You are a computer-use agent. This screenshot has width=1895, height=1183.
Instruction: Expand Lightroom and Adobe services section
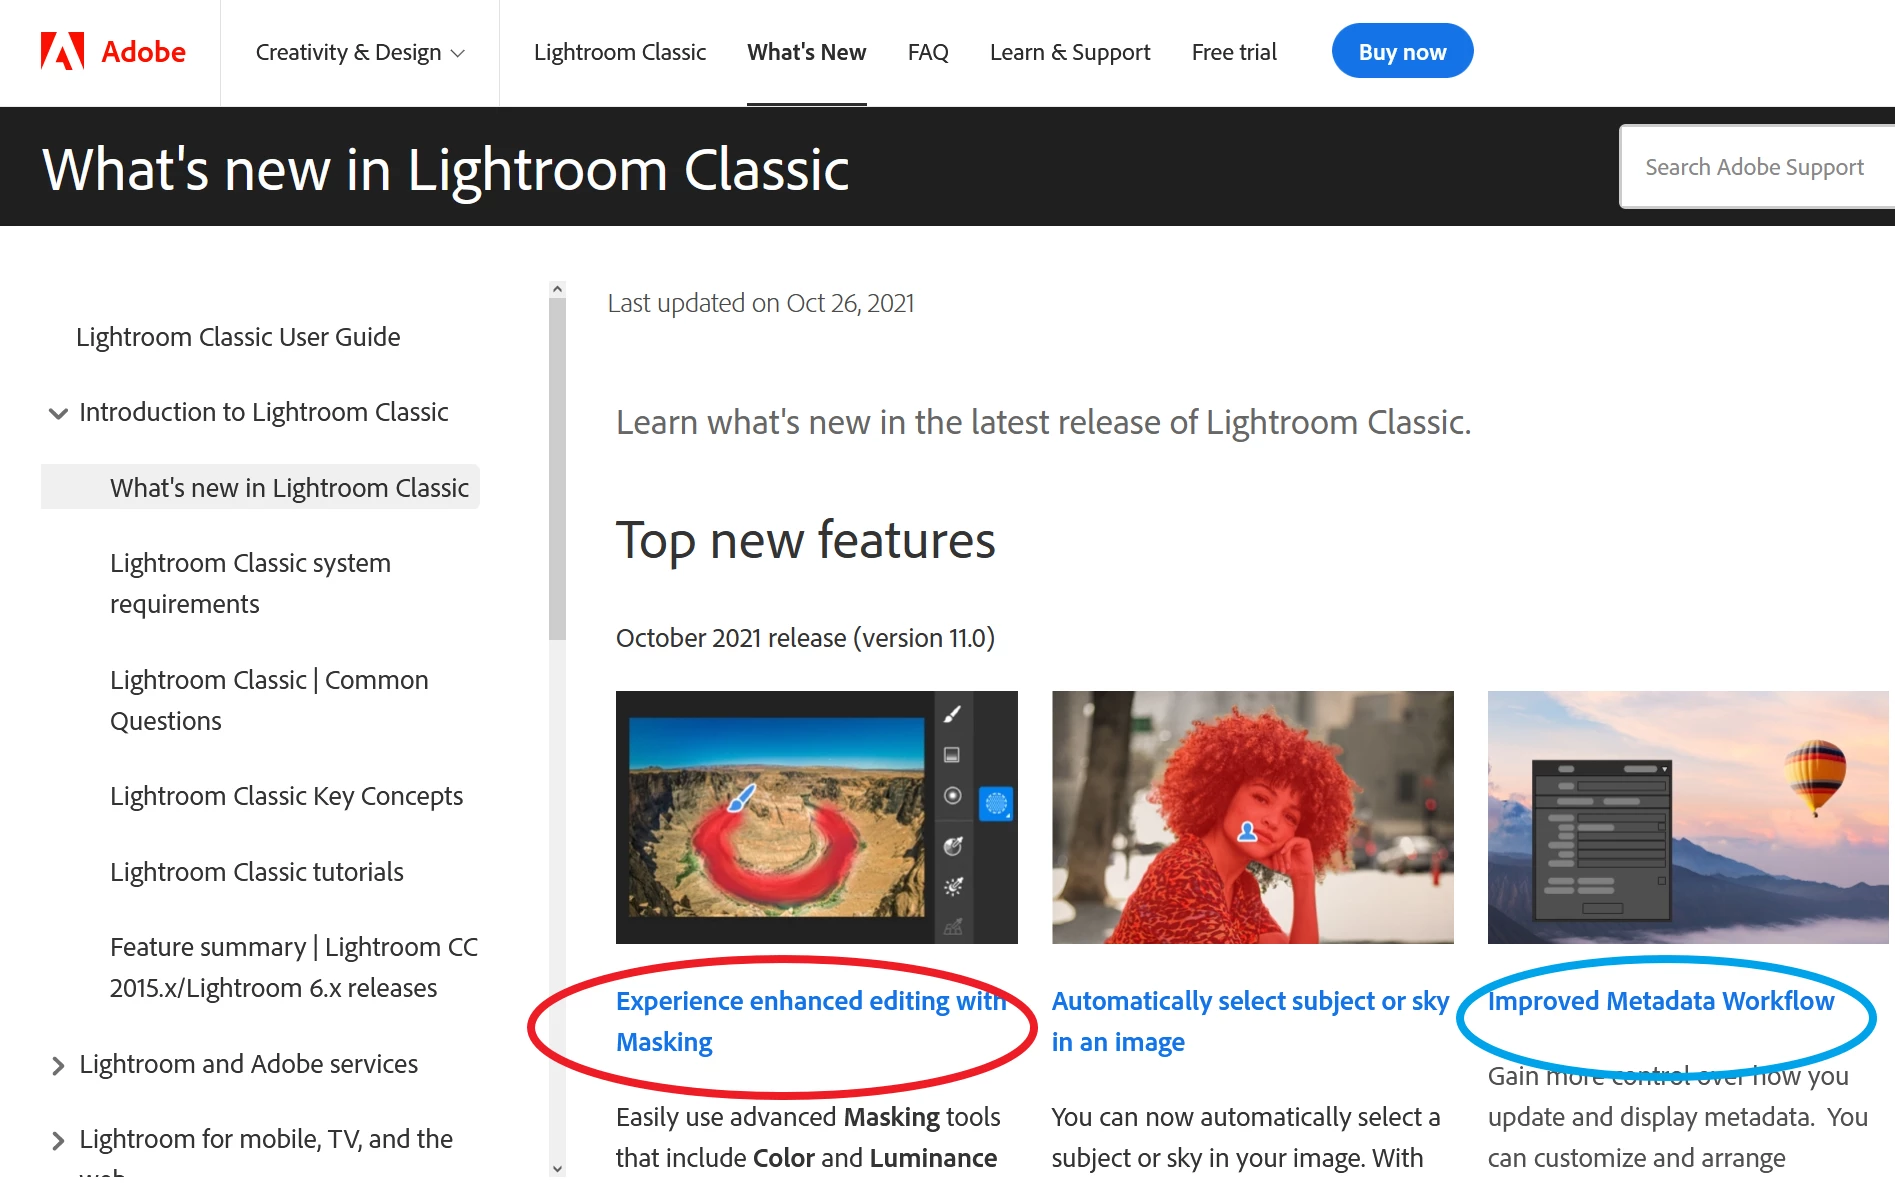(58, 1065)
